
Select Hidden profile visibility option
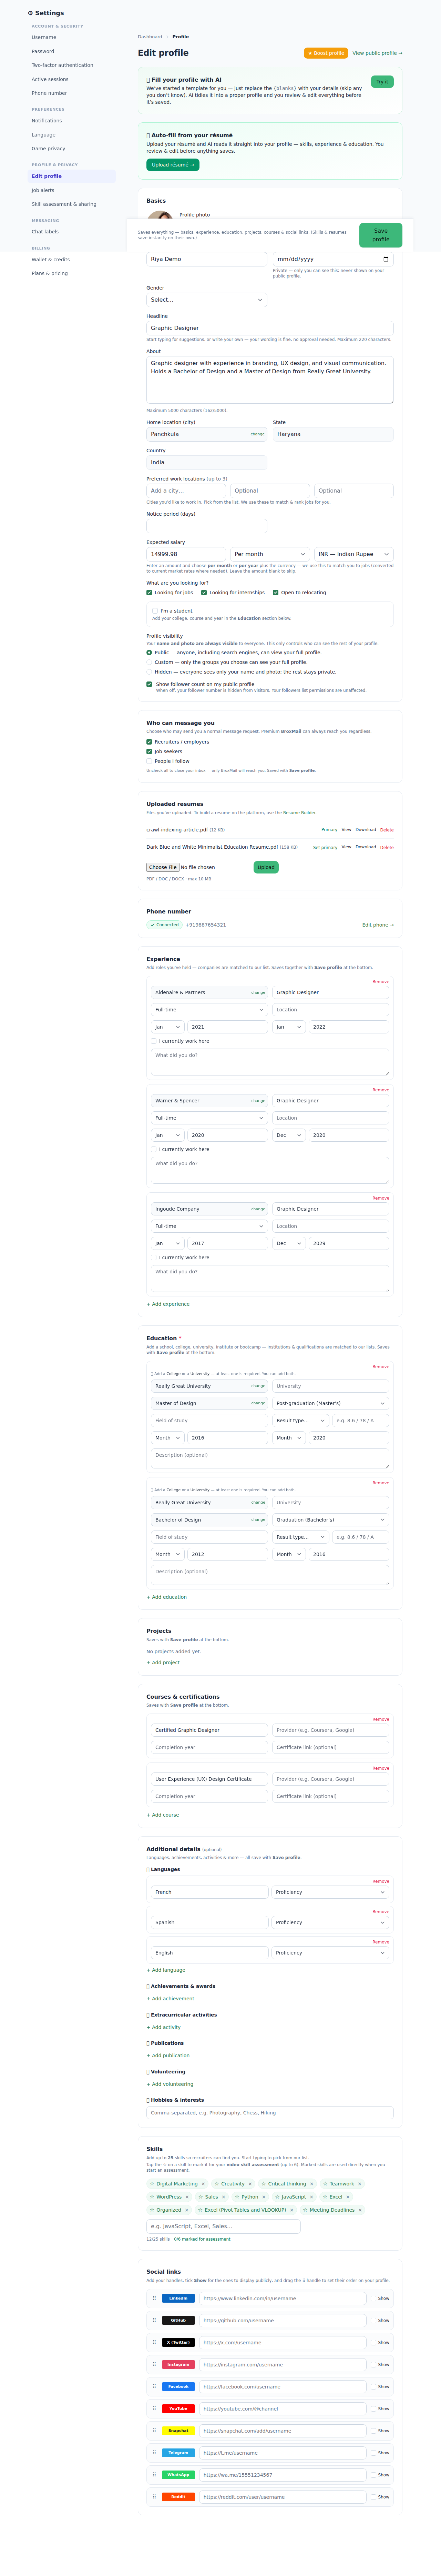[x=149, y=672]
